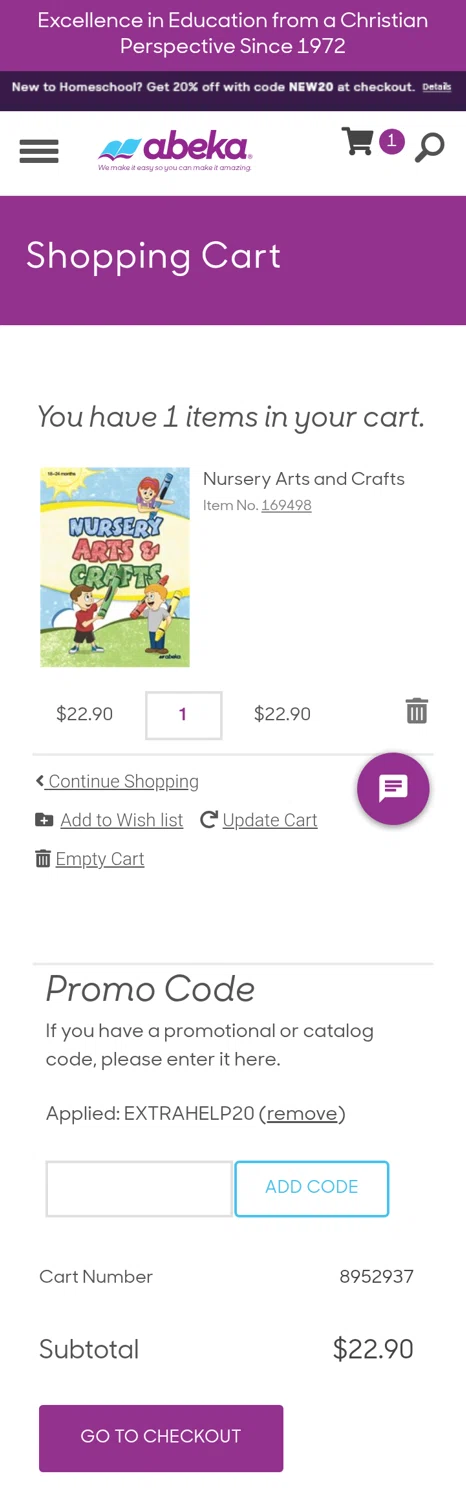Click the Empty Cart trash icon
This screenshot has width=466, height=1500.
point(43,859)
